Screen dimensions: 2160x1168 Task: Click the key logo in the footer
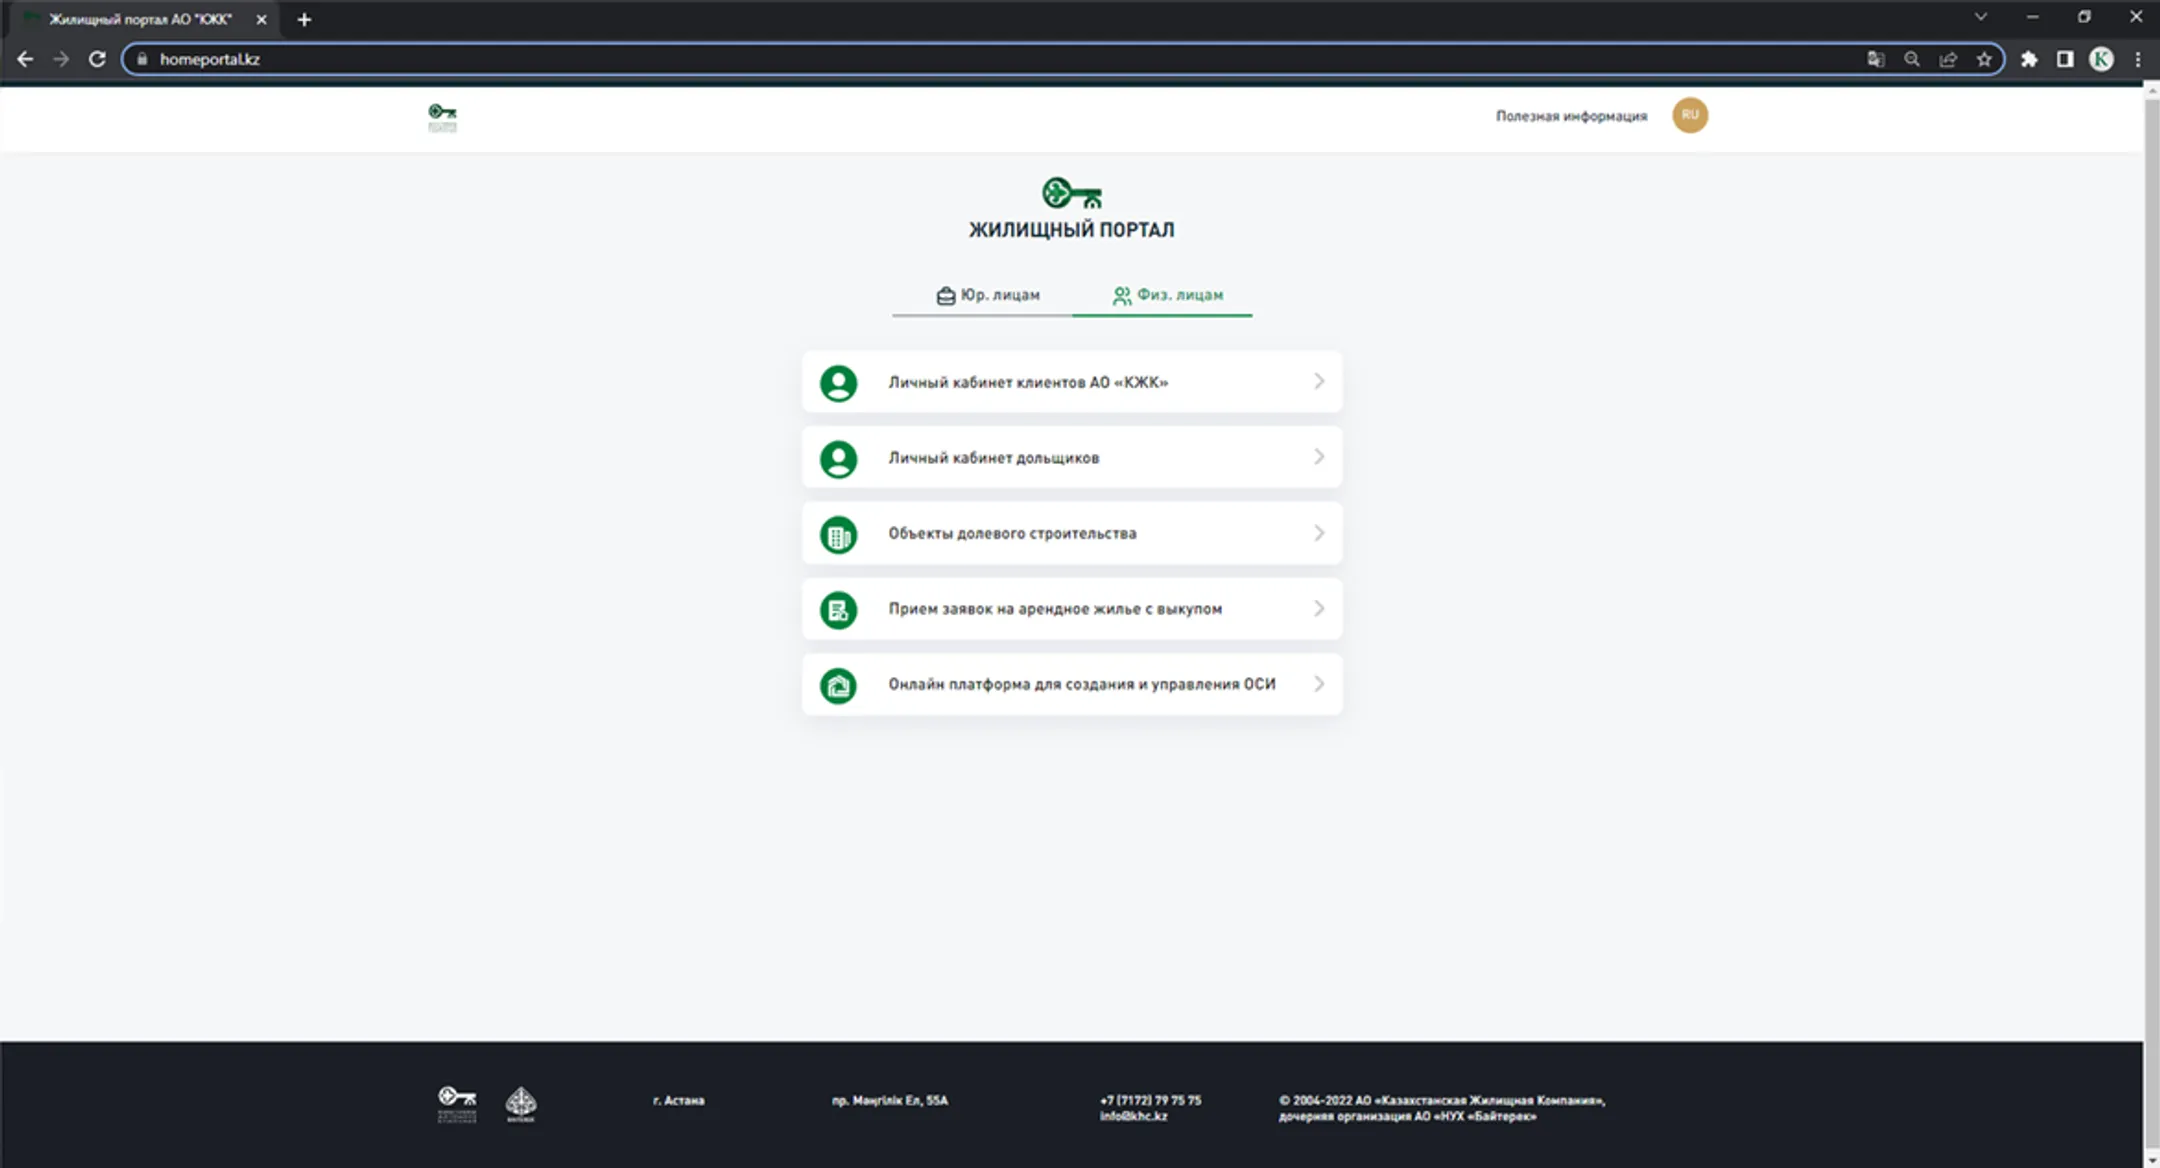457,1104
